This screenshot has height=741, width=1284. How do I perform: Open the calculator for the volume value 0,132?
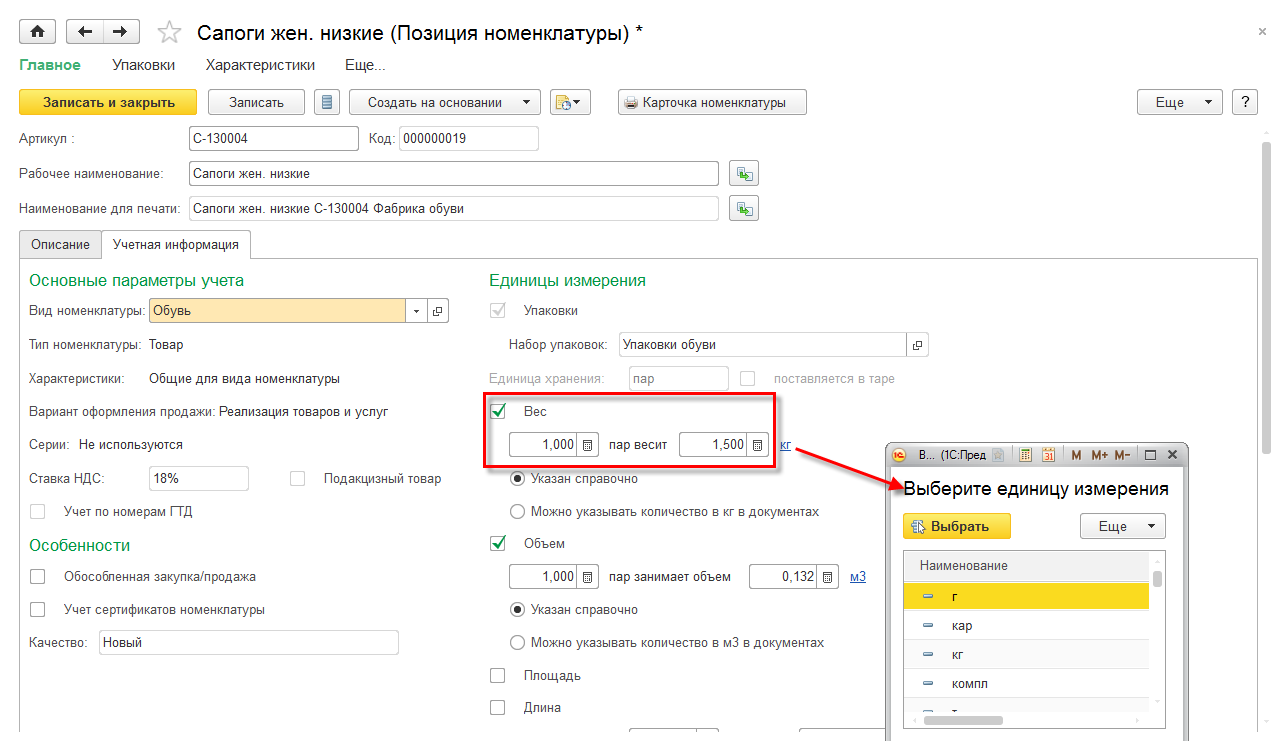pyautogui.click(x=827, y=577)
